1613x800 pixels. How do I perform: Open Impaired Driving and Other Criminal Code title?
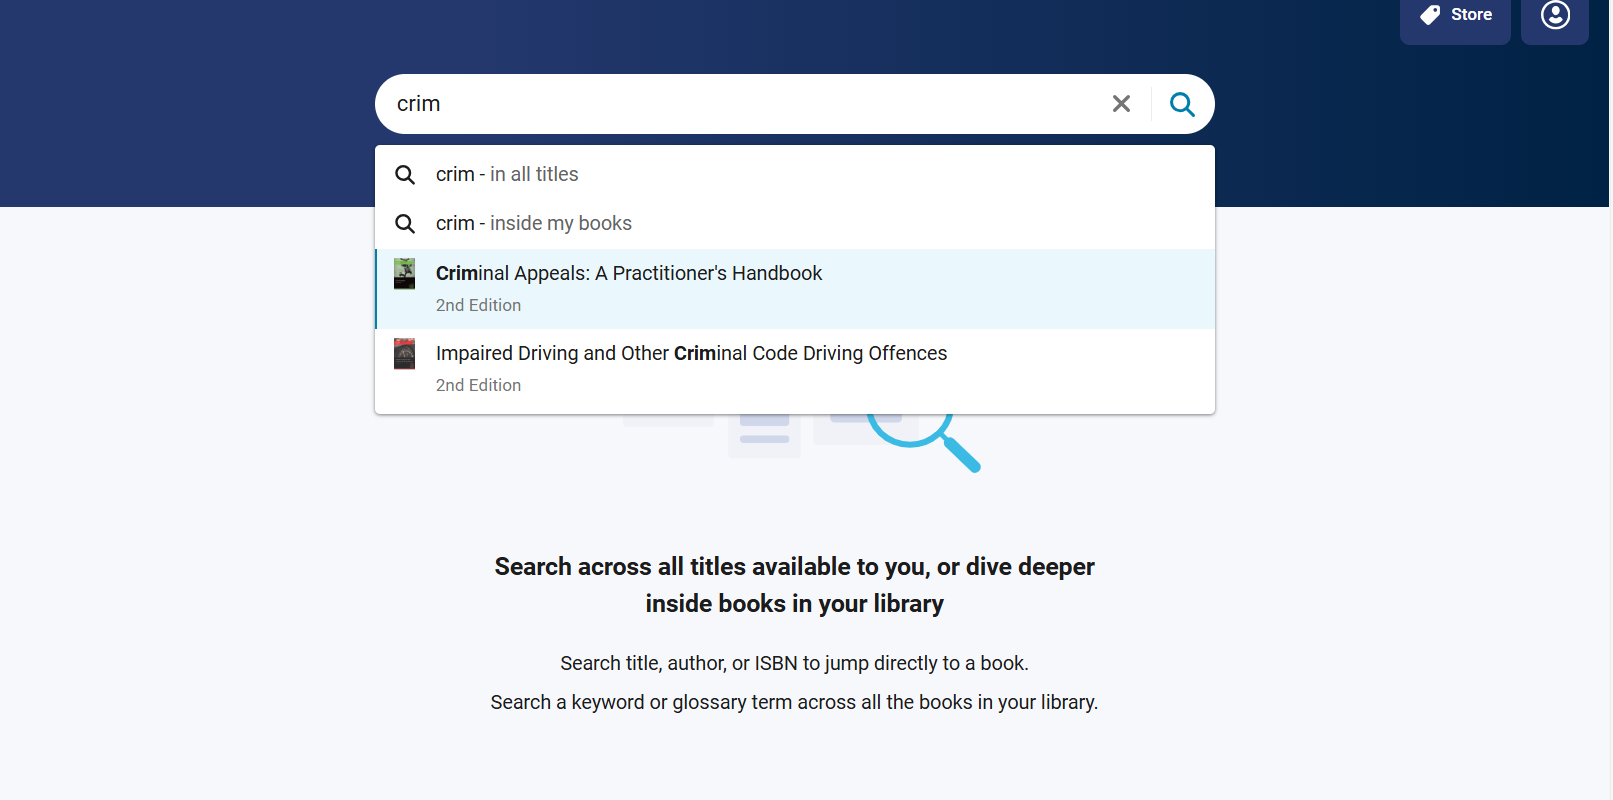coord(691,354)
